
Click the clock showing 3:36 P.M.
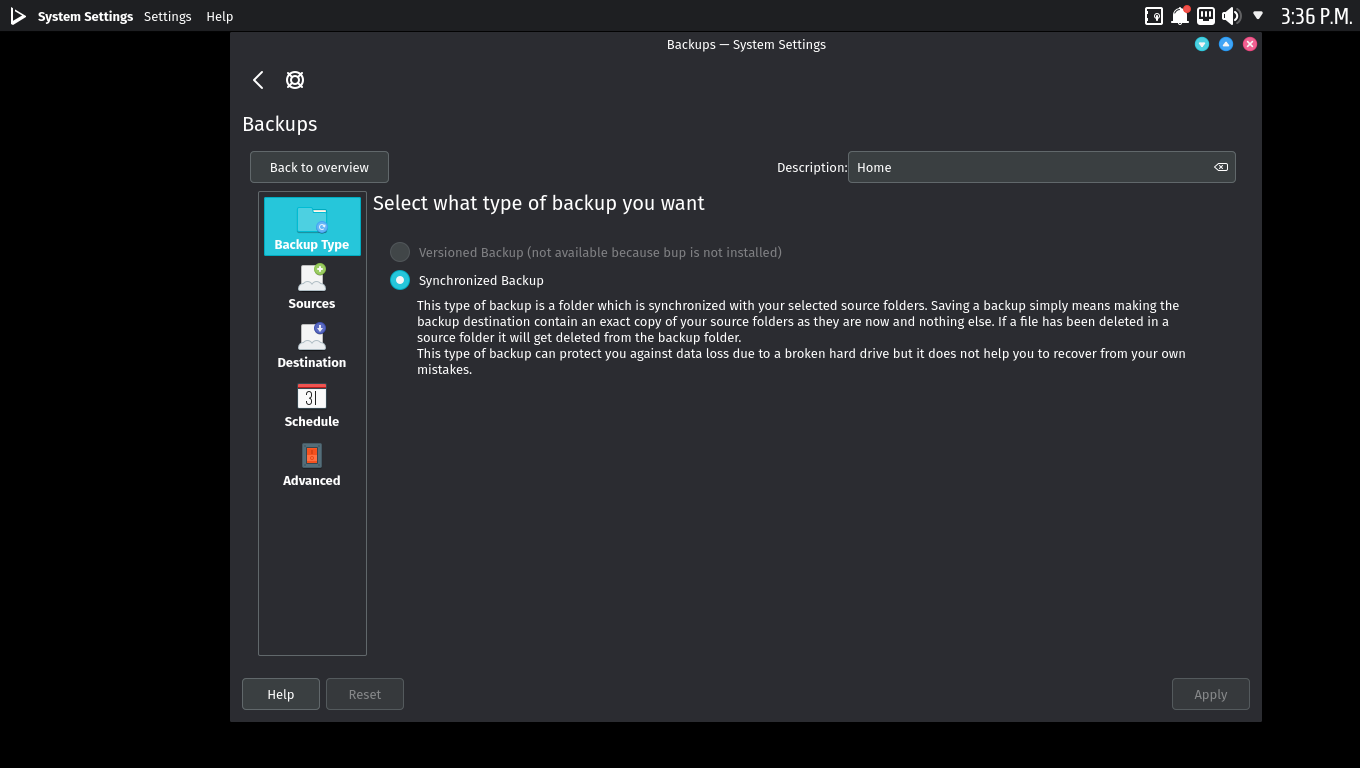point(1316,16)
